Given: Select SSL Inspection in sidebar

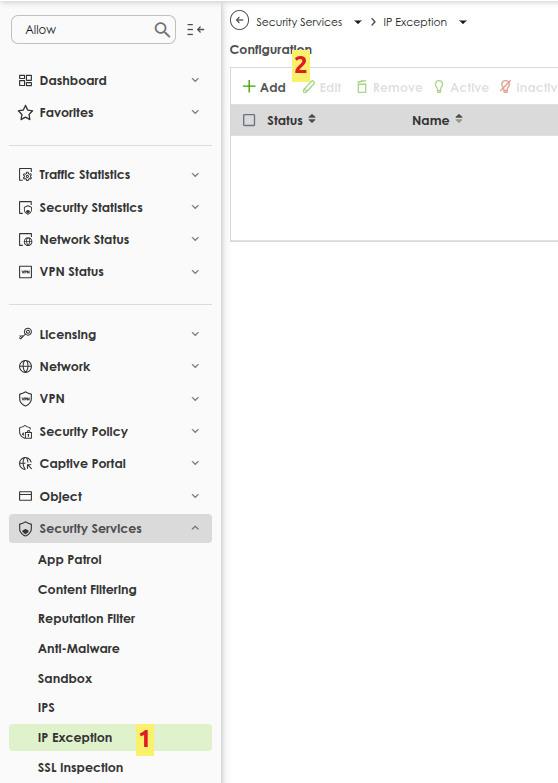Looking at the screenshot, I should [80, 768].
